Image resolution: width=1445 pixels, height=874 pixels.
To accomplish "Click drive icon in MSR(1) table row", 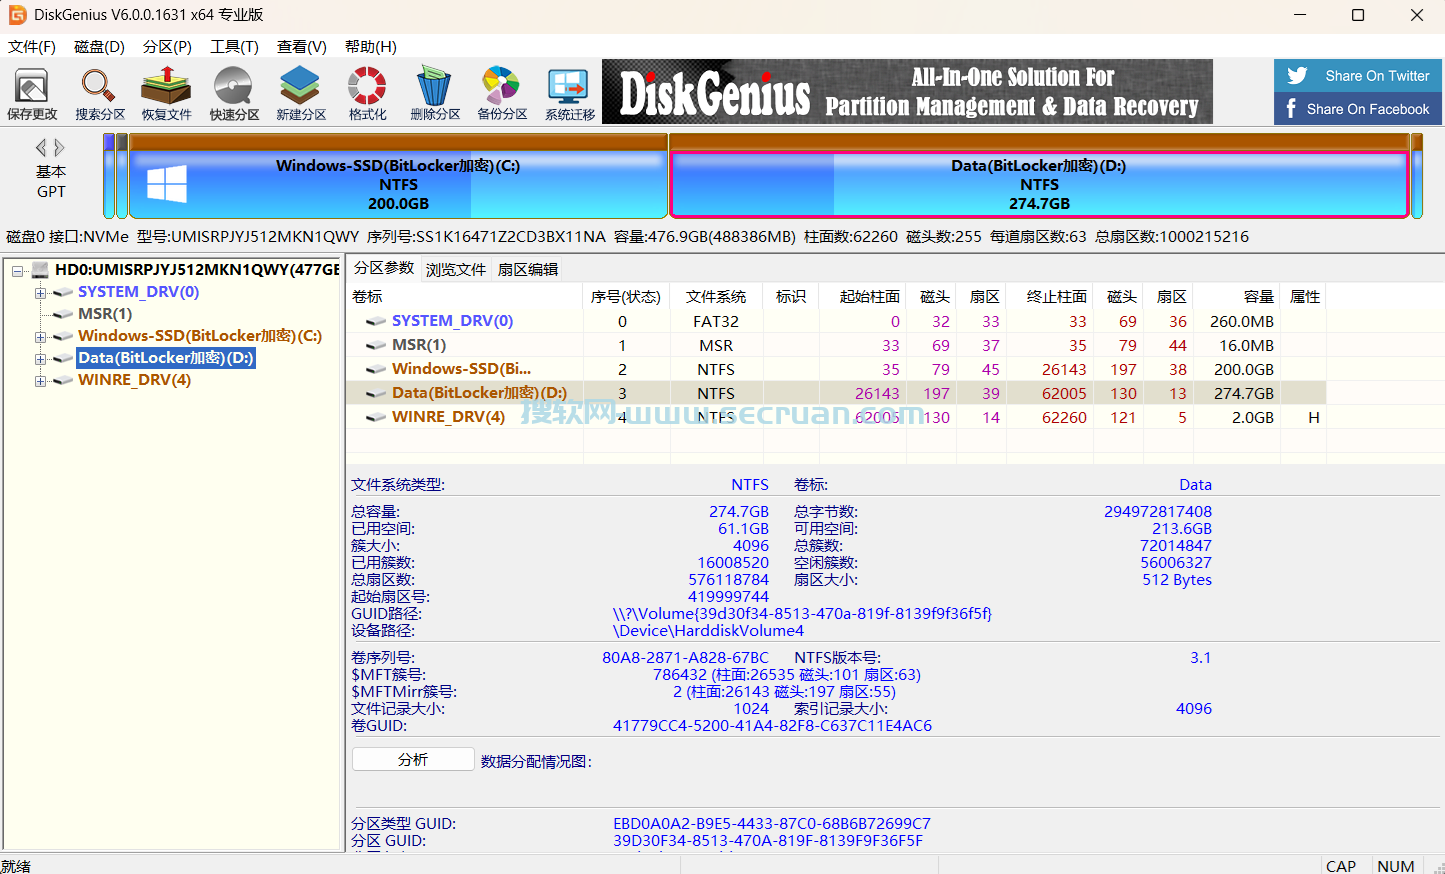I will [x=376, y=345].
